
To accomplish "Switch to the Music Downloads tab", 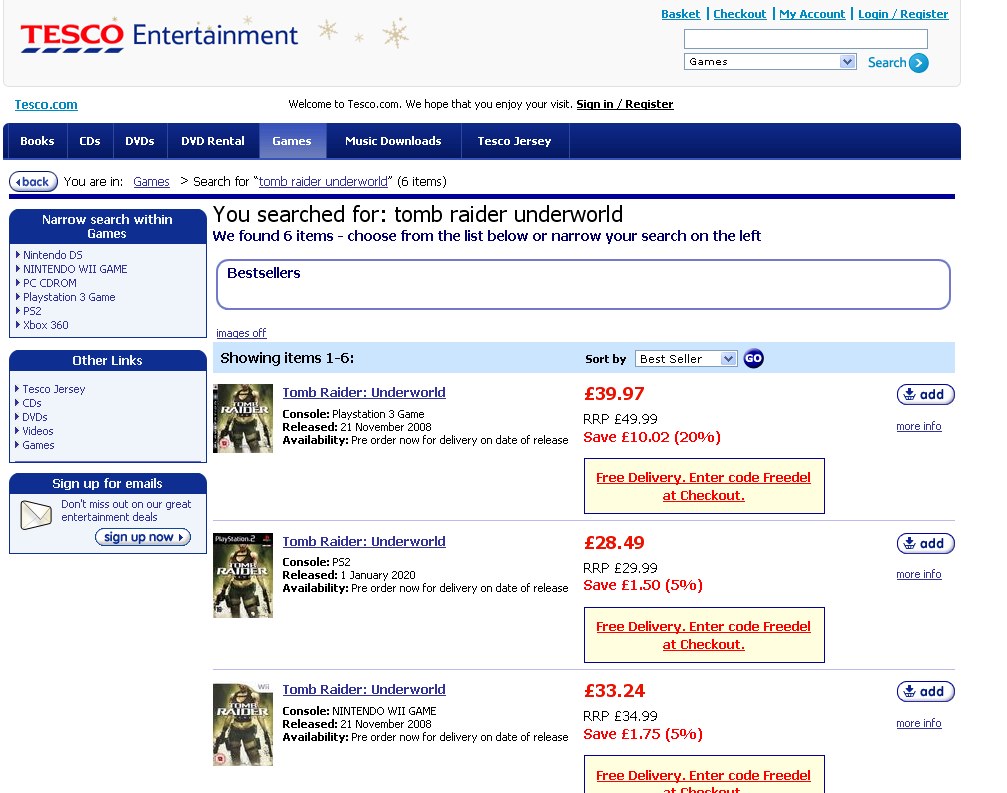I will (x=393, y=141).
